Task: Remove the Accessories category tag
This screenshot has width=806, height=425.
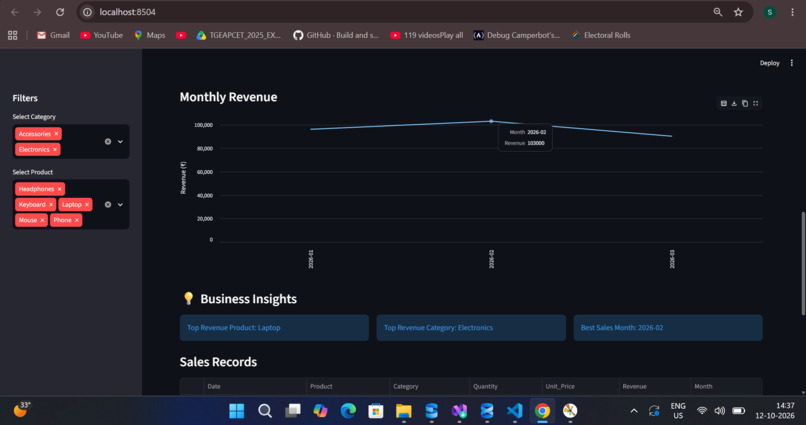Action: (57, 134)
